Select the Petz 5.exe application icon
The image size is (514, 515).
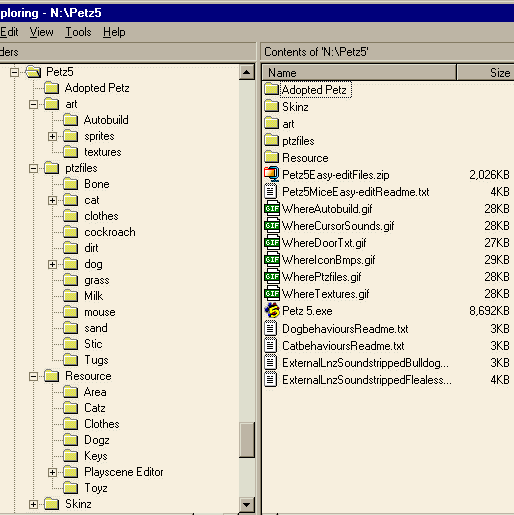click(272, 311)
